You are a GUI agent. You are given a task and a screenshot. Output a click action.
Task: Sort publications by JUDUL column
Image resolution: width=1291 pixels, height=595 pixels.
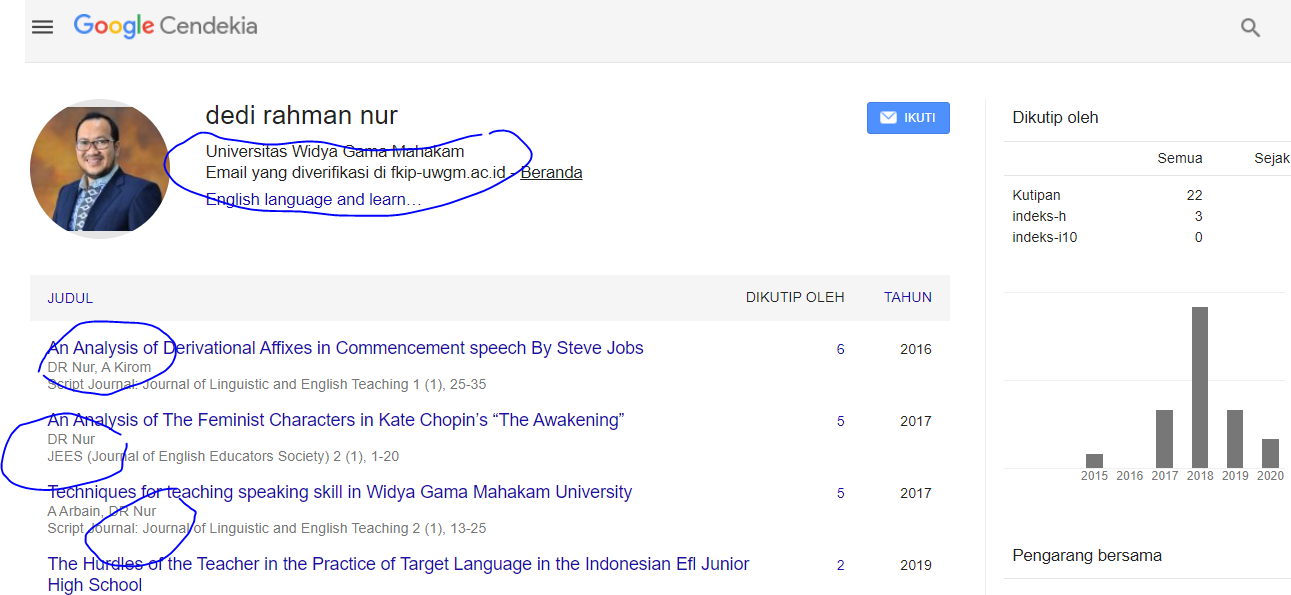[x=70, y=298]
